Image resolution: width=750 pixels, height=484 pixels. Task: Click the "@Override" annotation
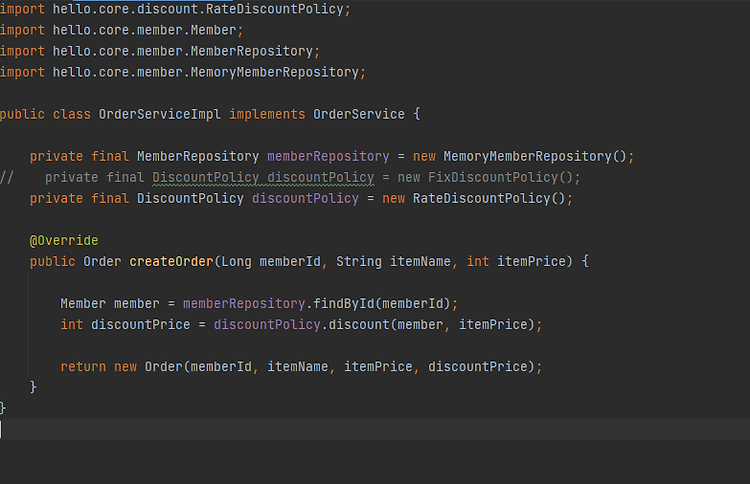coord(64,241)
